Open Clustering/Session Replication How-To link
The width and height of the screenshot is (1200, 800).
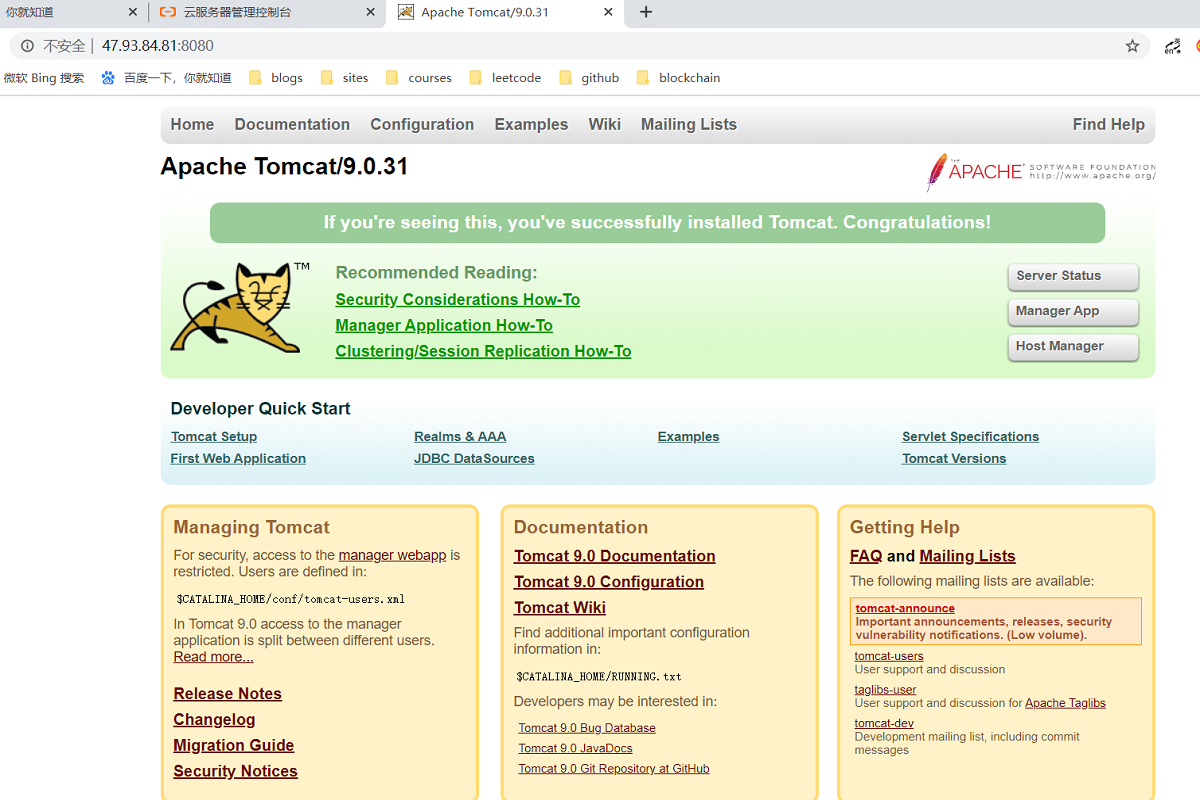[483, 352]
